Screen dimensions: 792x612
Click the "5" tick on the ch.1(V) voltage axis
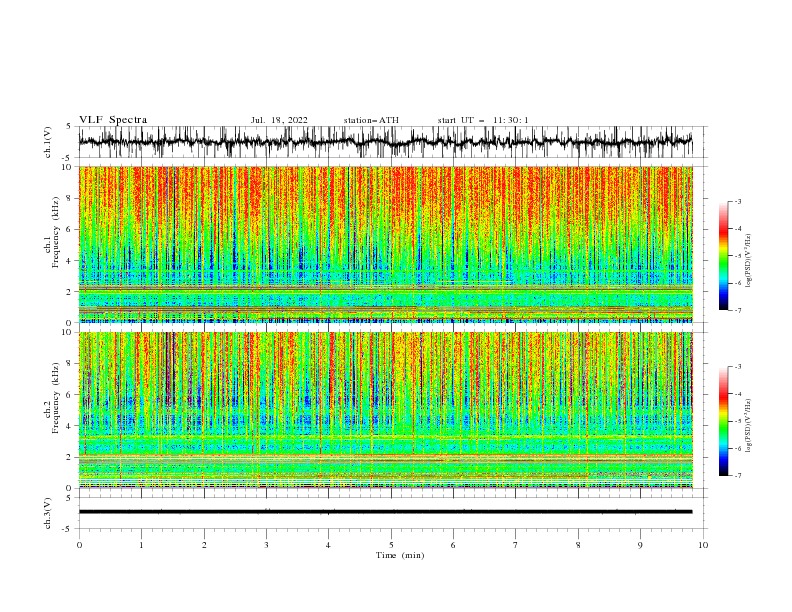(69, 126)
